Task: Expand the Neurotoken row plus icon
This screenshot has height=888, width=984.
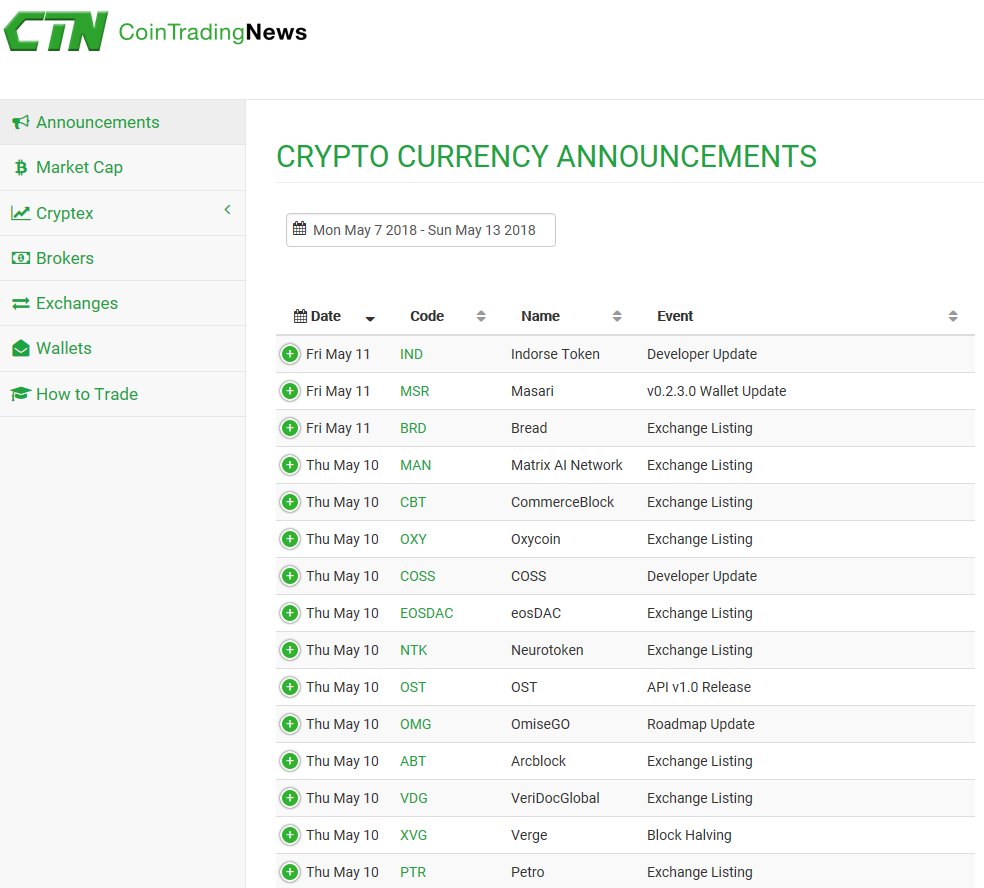Action: [x=290, y=650]
